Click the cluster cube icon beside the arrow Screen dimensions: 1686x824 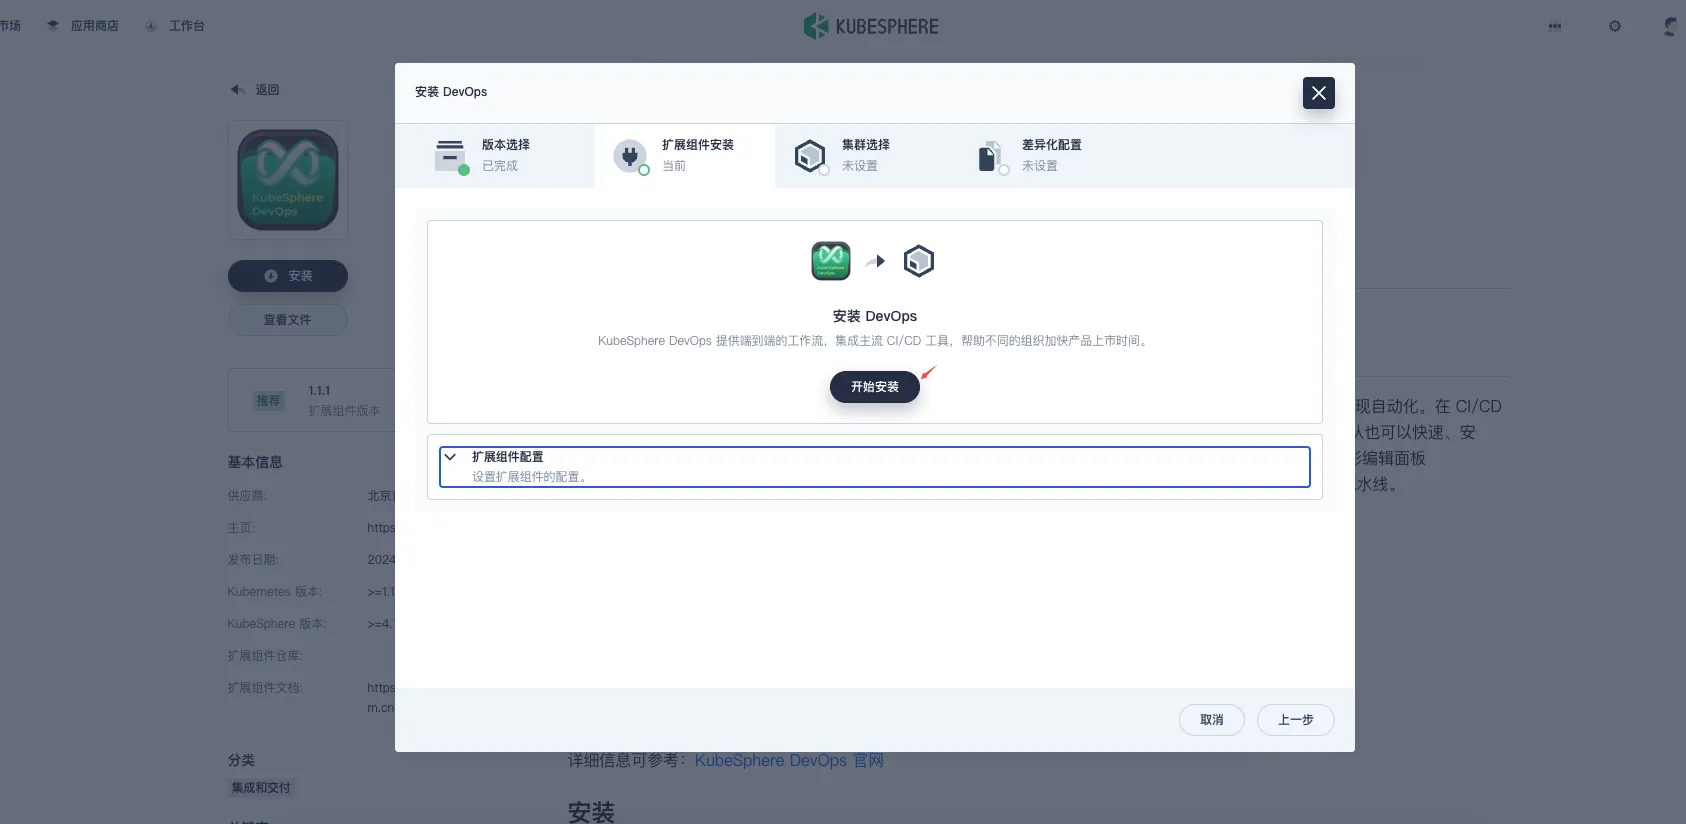click(x=919, y=261)
